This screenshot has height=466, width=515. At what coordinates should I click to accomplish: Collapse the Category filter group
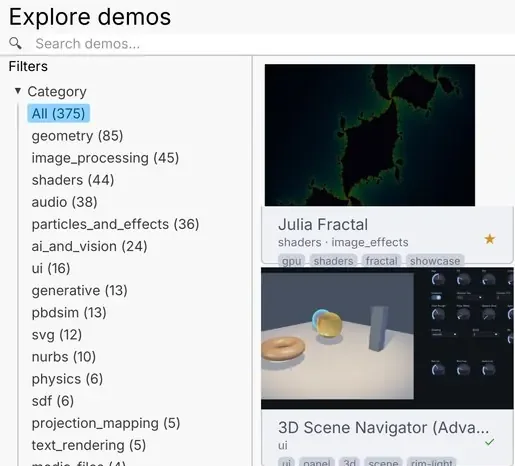click(18, 91)
